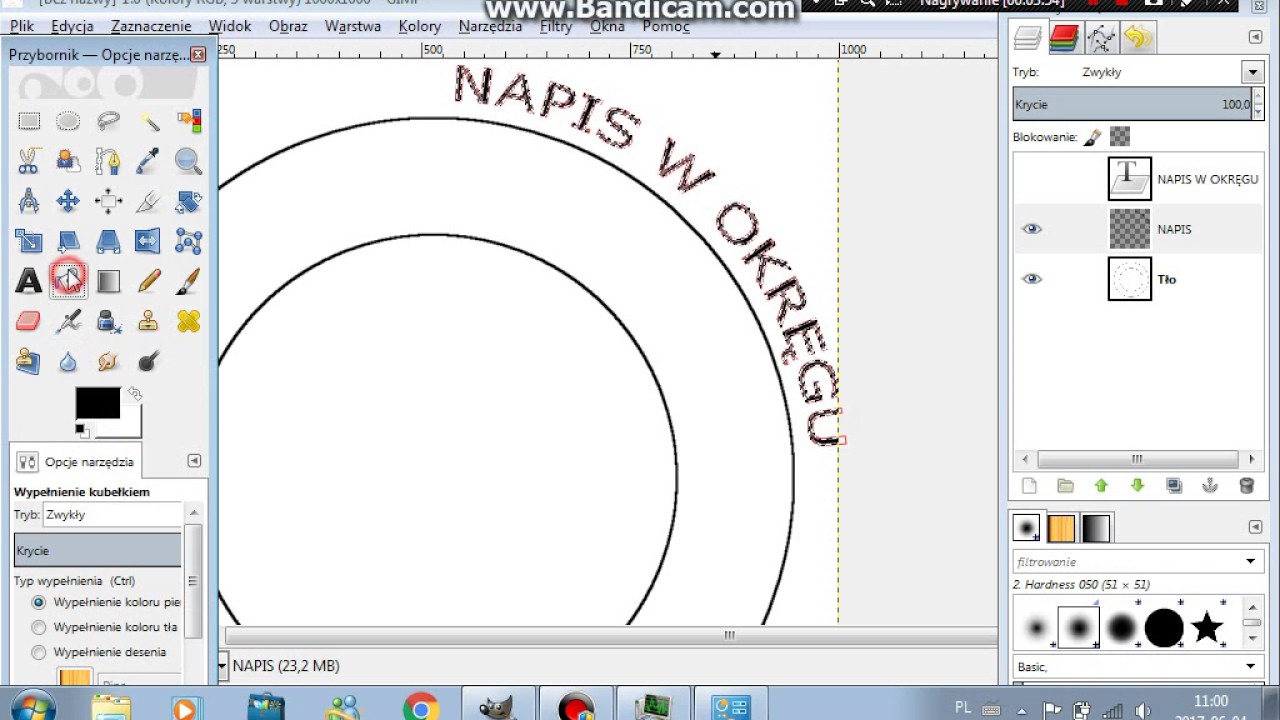Select the Heal tool
The width and height of the screenshot is (1280, 720).
189,321
